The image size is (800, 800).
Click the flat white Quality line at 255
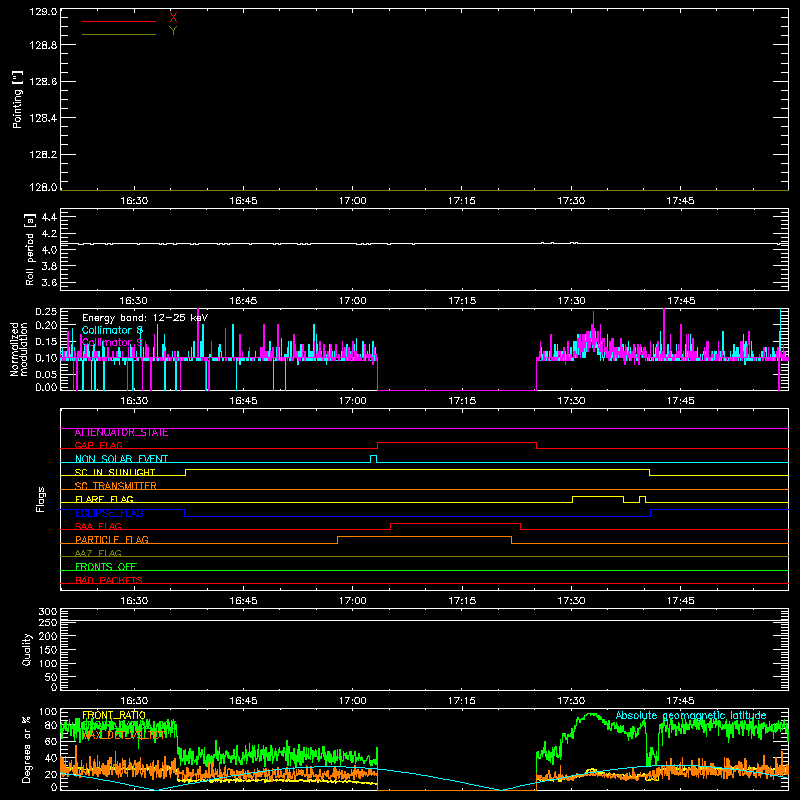(x=424, y=621)
